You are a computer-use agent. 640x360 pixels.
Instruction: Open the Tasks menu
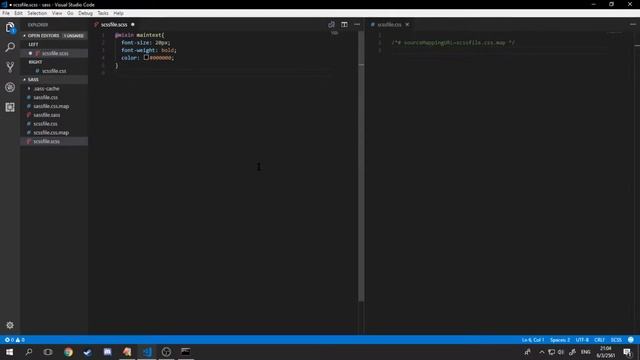[x=103, y=13]
